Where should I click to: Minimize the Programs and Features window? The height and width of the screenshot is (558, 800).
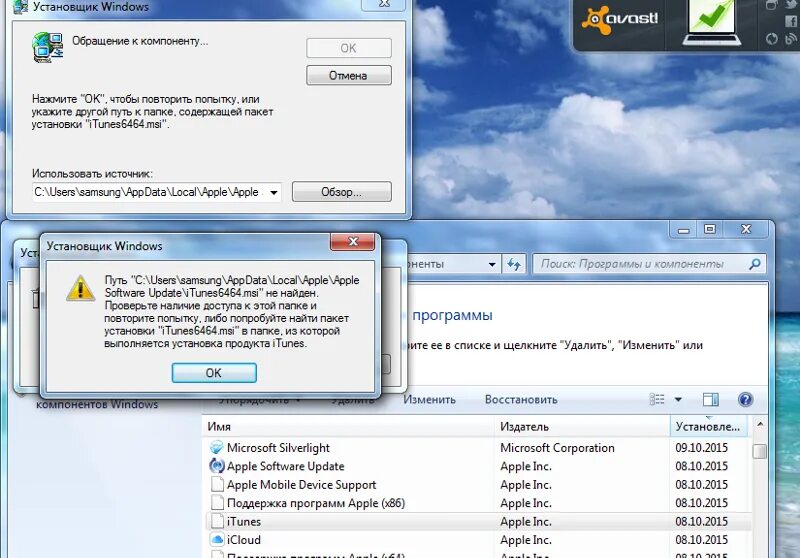[x=683, y=230]
